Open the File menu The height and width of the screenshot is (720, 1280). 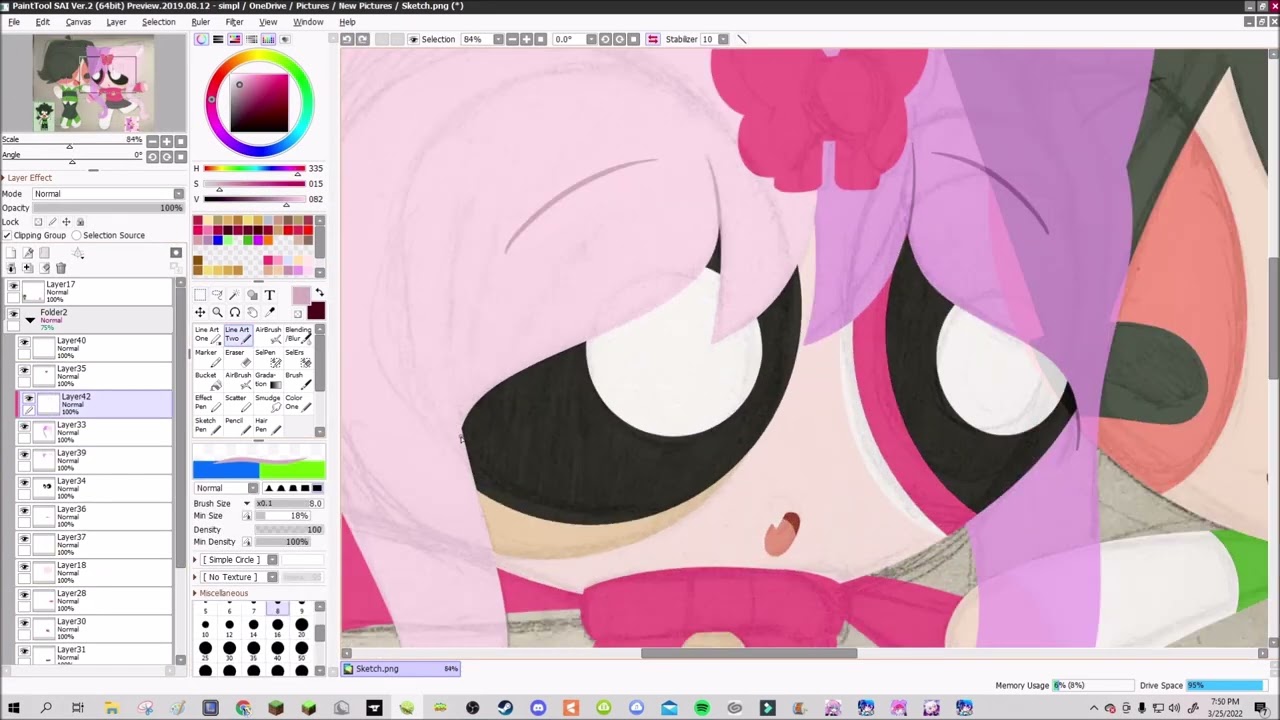point(14,22)
